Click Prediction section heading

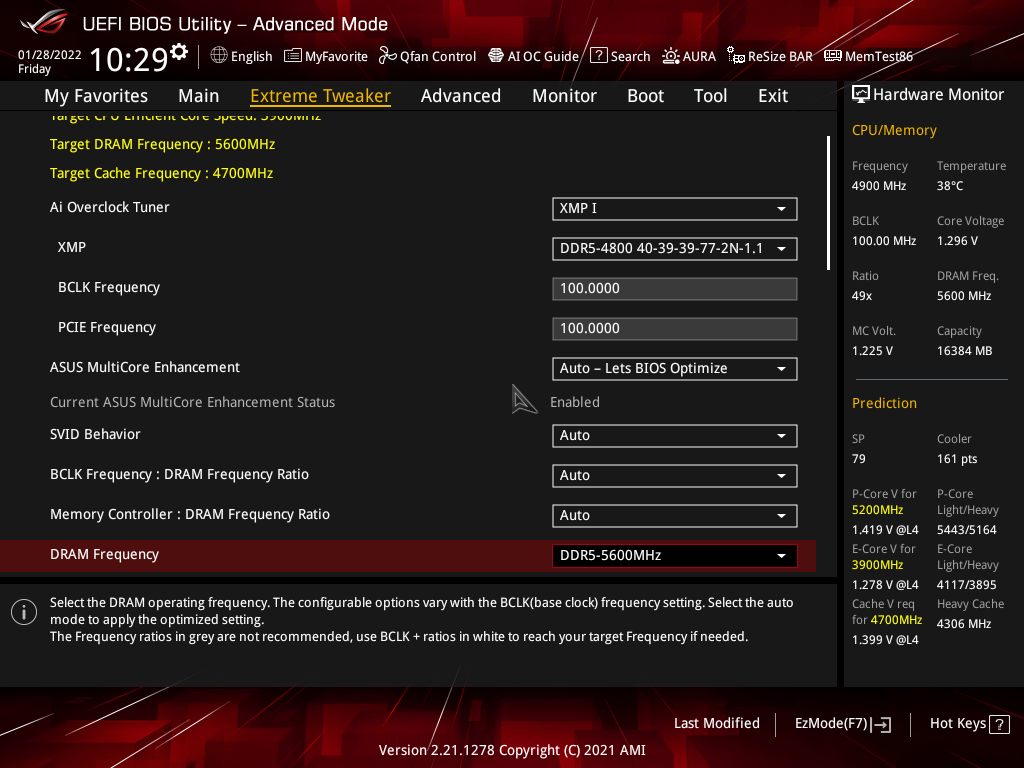click(x=884, y=404)
